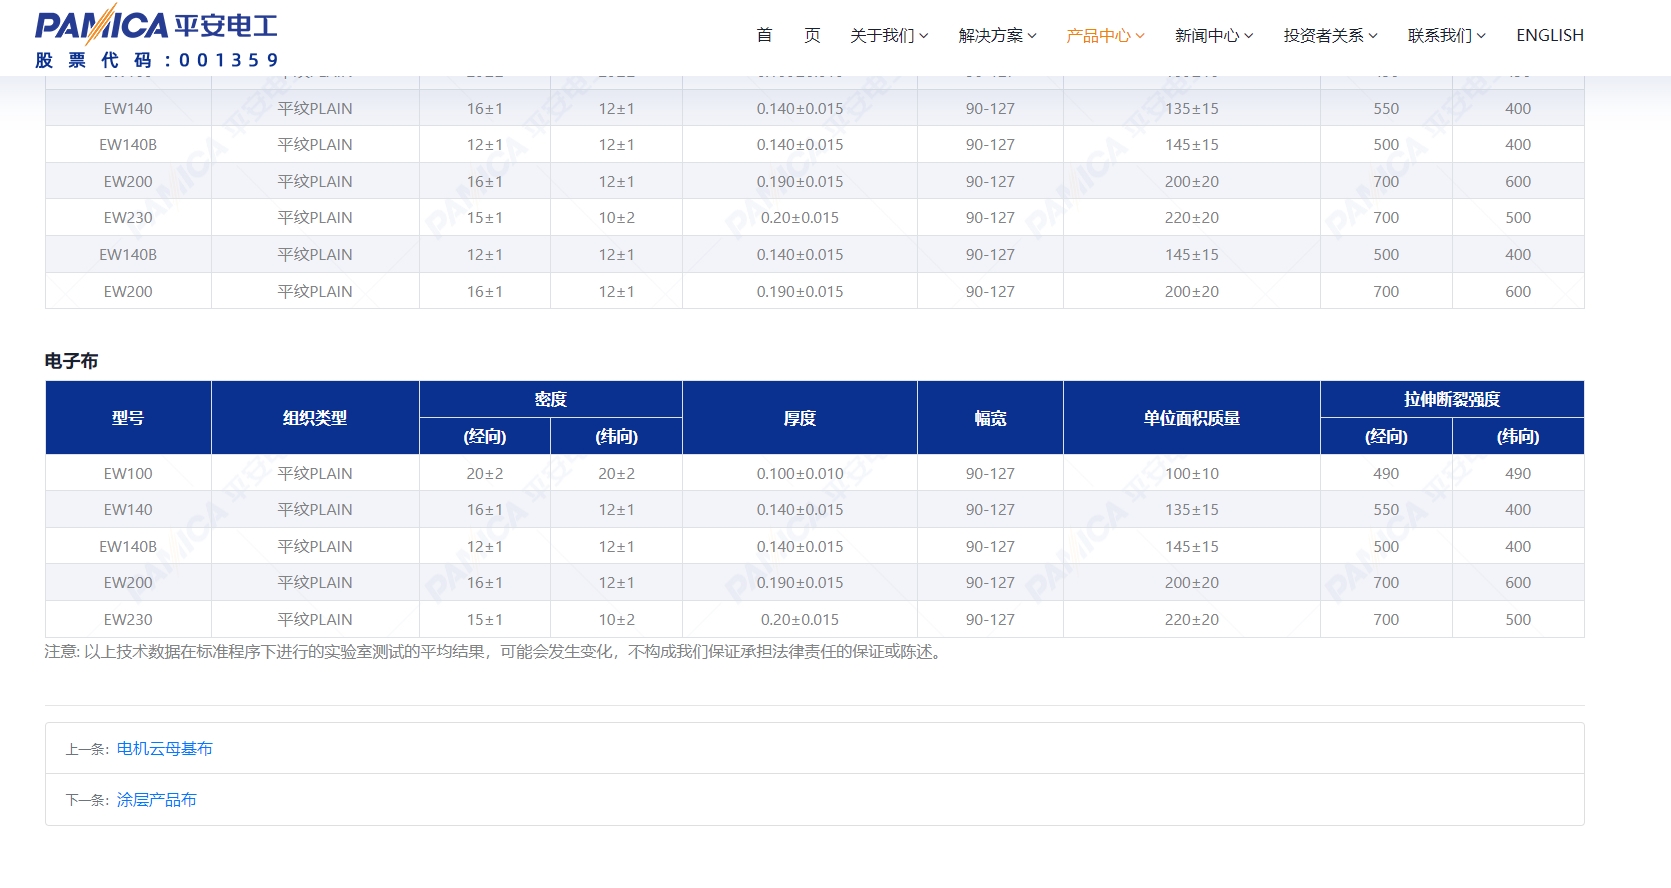Switch language to ENGLISH

(x=1550, y=35)
